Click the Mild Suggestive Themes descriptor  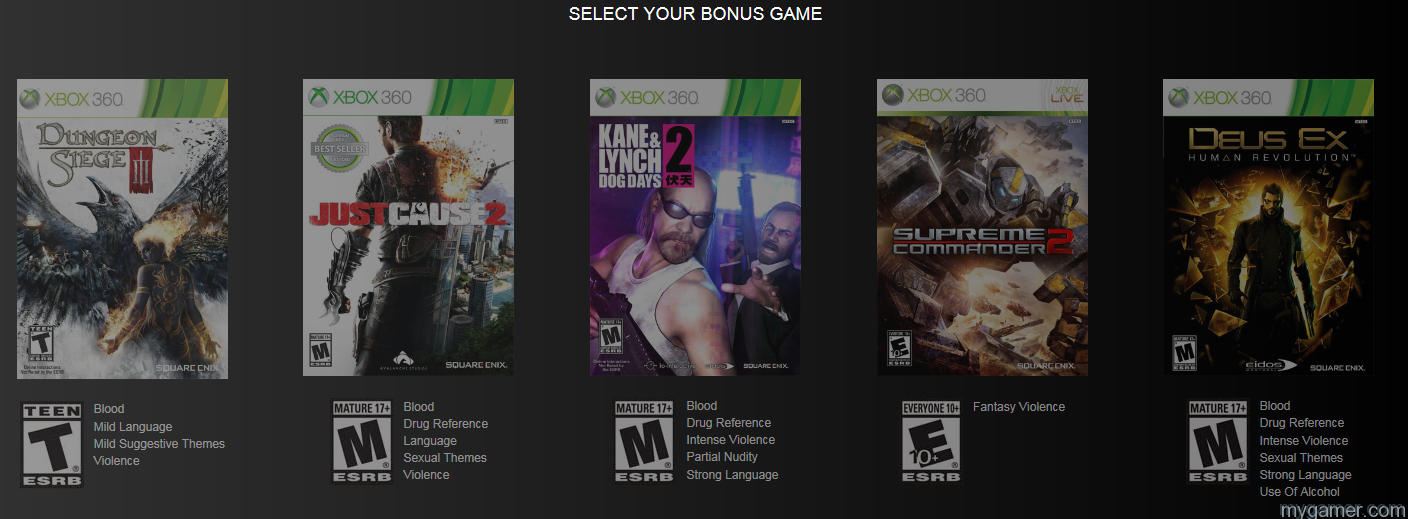tap(159, 444)
